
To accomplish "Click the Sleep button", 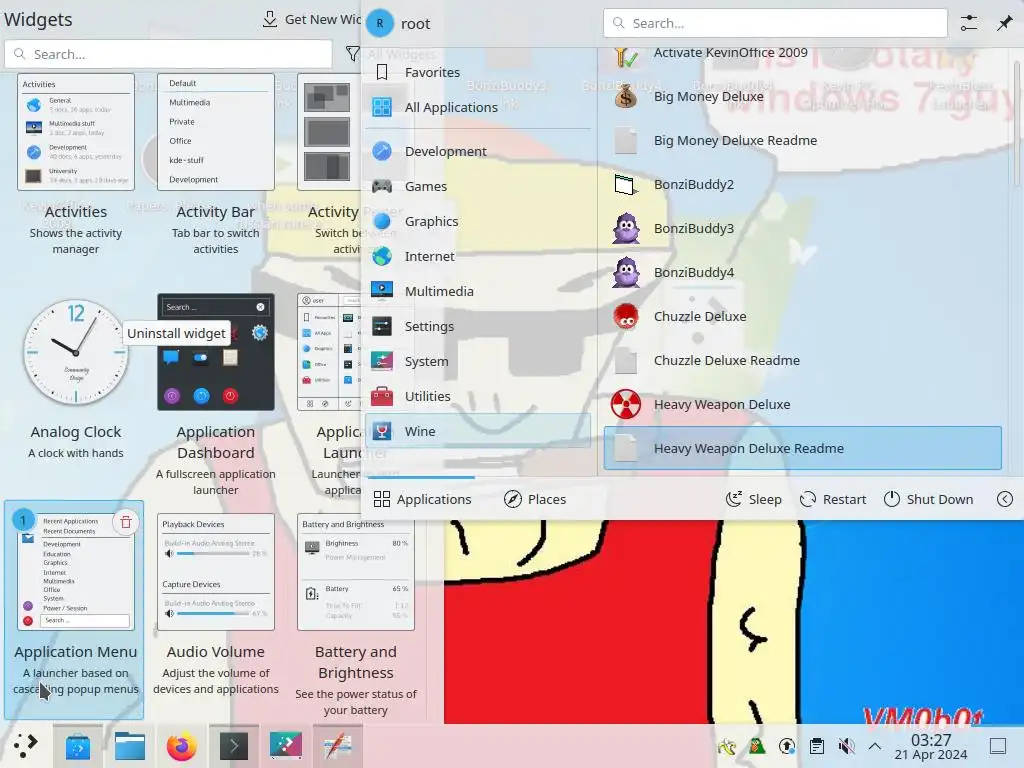I will (x=754, y=500).
